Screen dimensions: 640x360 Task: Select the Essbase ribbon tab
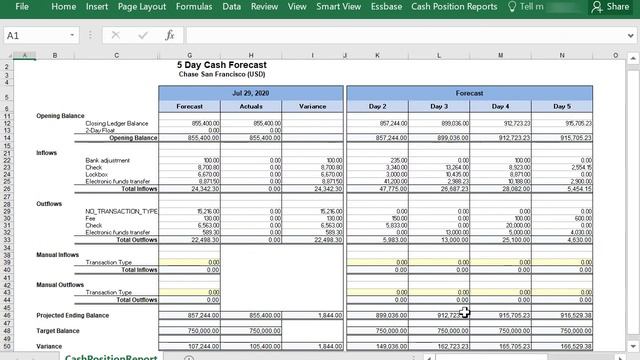point(386,7)
